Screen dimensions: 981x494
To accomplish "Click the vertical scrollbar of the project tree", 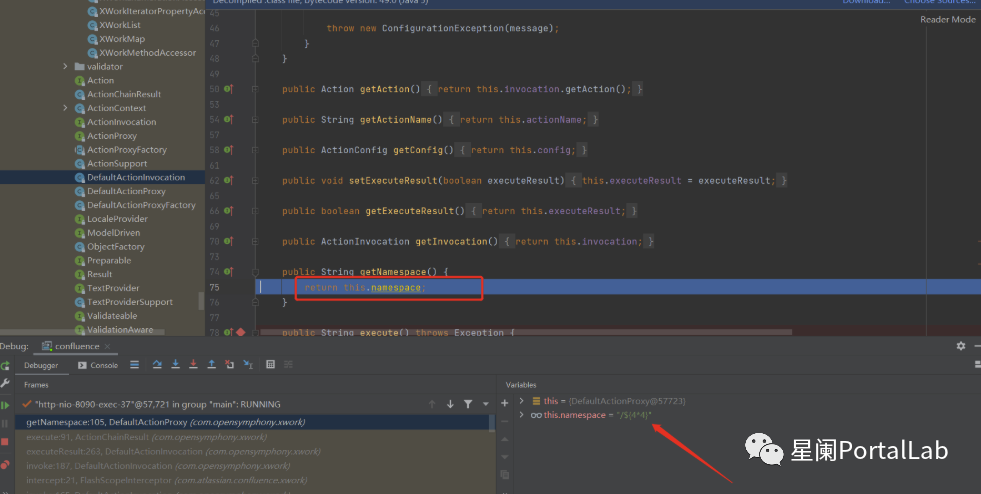I will (201, 301).
